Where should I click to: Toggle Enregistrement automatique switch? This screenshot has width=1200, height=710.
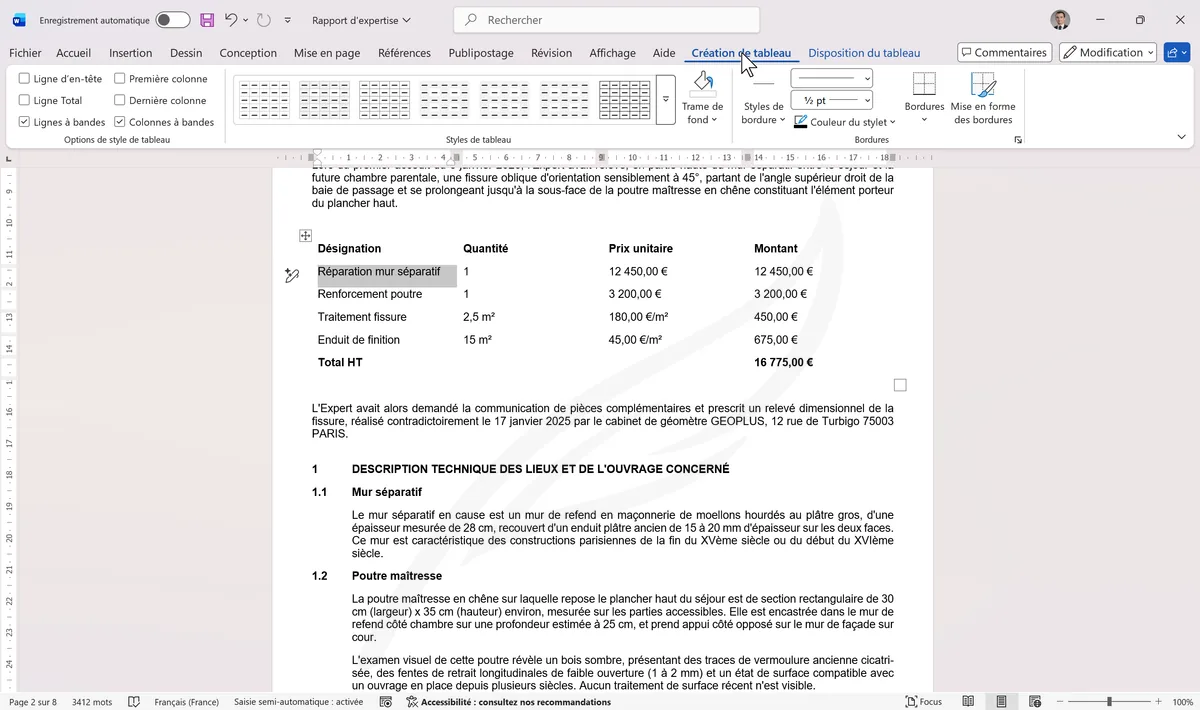click(x=172, y=20)
